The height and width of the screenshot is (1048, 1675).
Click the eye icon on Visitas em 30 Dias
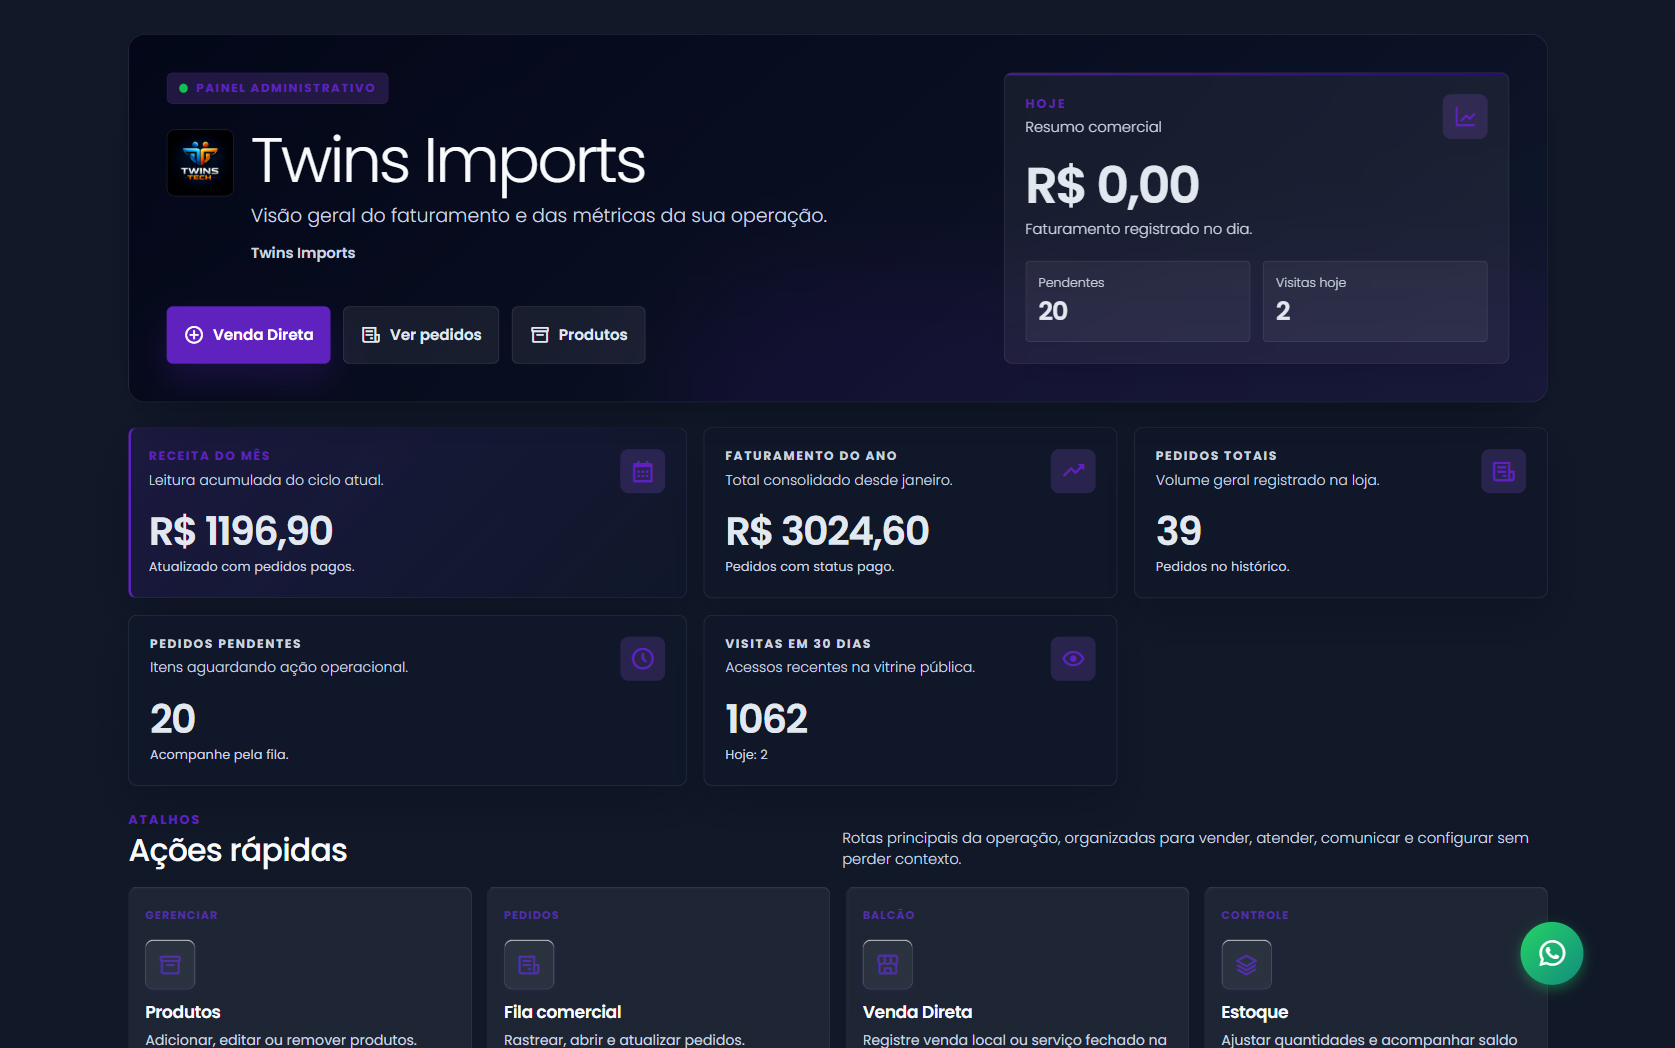(x=1073, y=659)
